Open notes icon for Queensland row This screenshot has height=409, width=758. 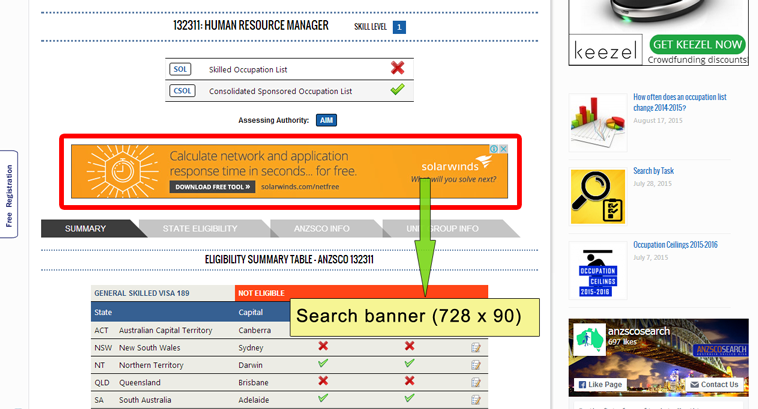coord(476,382)
